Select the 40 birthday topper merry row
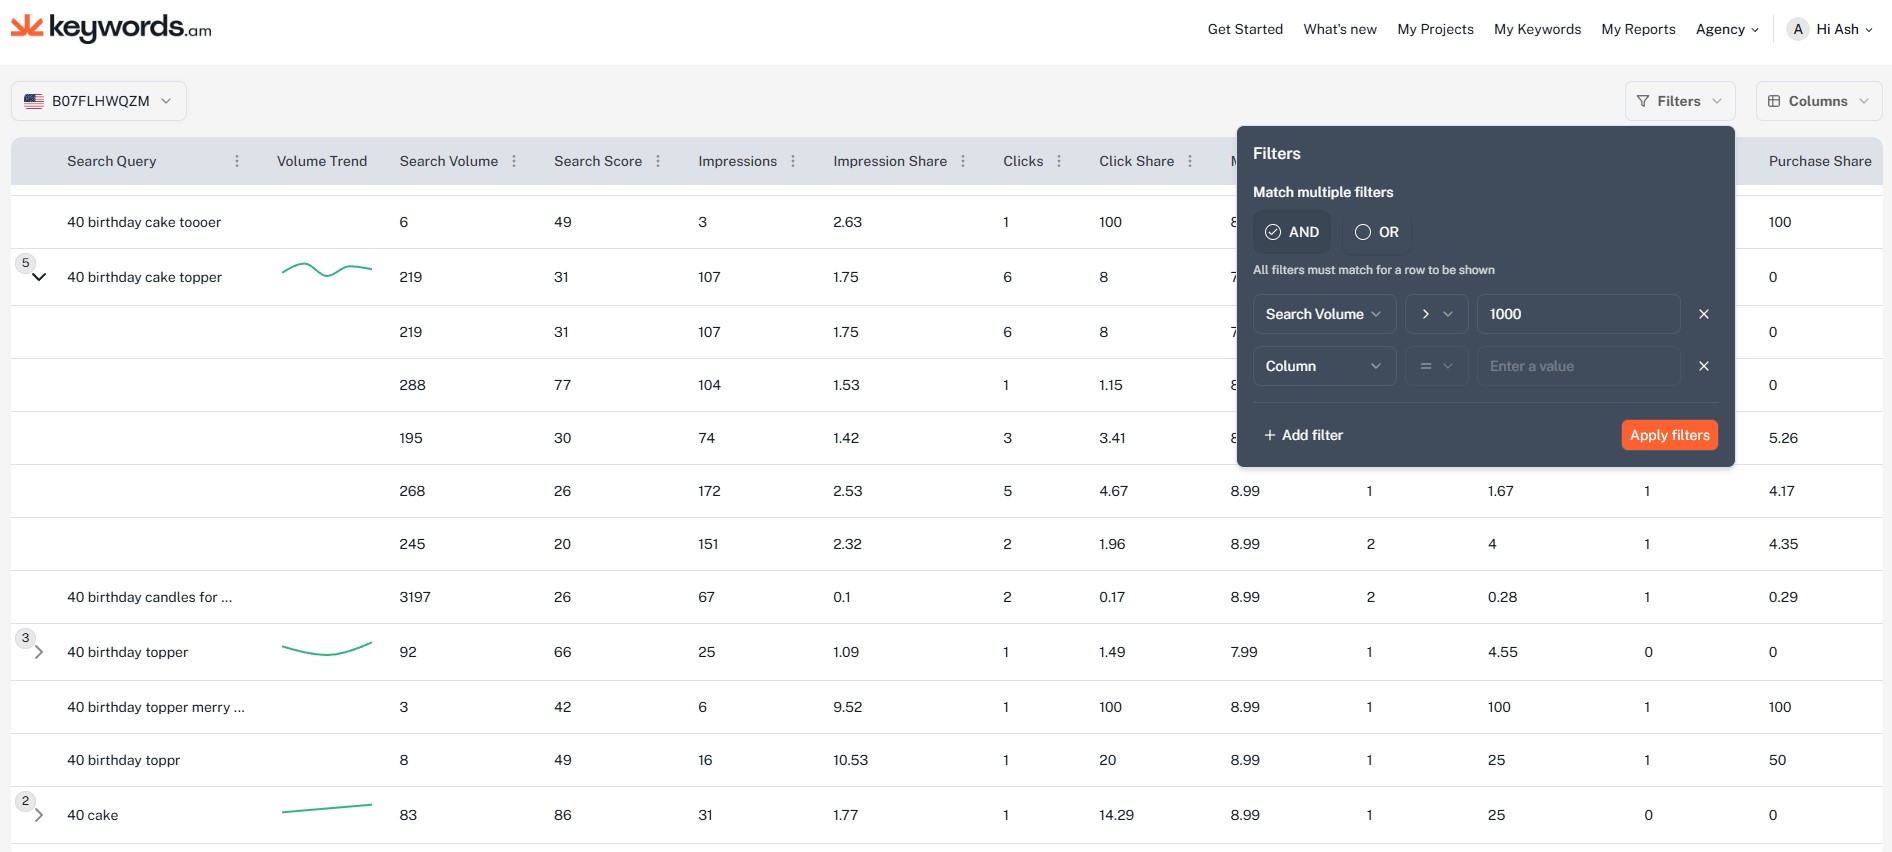The image size is (1892, 852). point(946,707)
